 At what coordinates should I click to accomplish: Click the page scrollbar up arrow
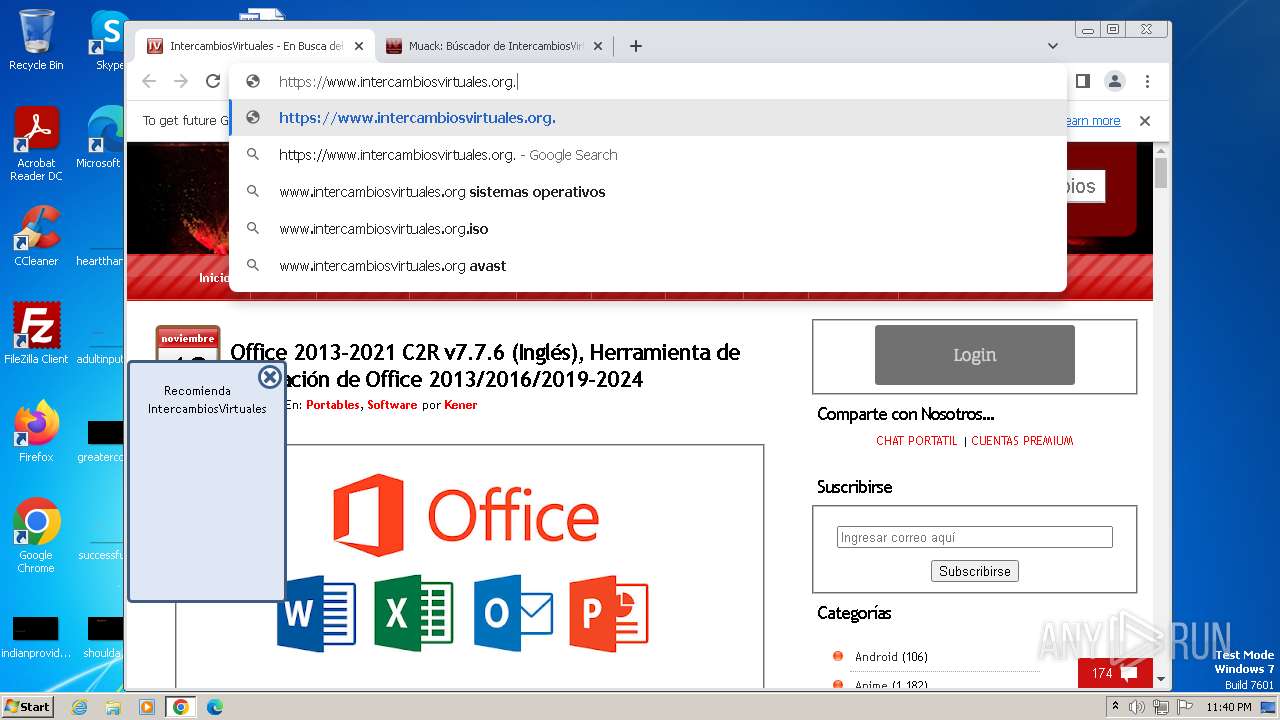[1160, 150]
